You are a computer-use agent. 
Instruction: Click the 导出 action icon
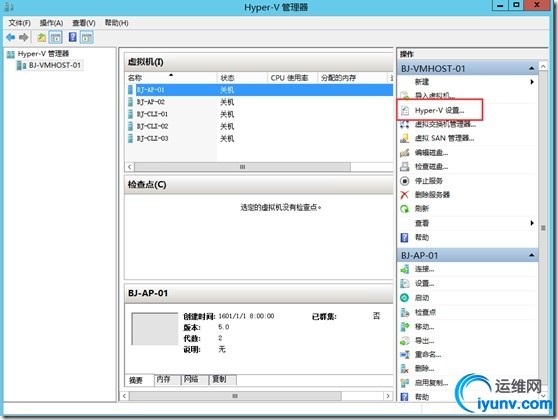point(405,341)
